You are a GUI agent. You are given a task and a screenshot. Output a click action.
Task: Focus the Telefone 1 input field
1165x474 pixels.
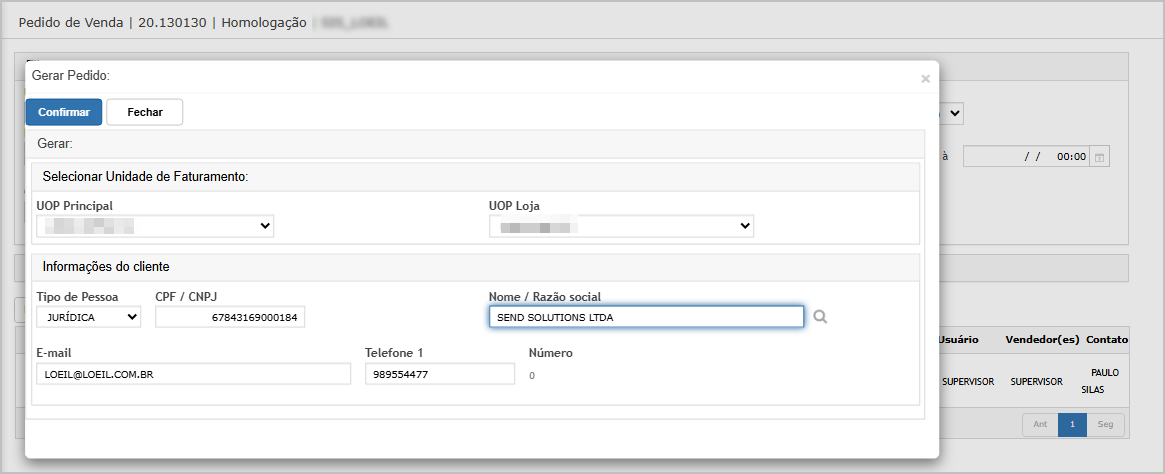pyautogui.click(x=439, y=374)
